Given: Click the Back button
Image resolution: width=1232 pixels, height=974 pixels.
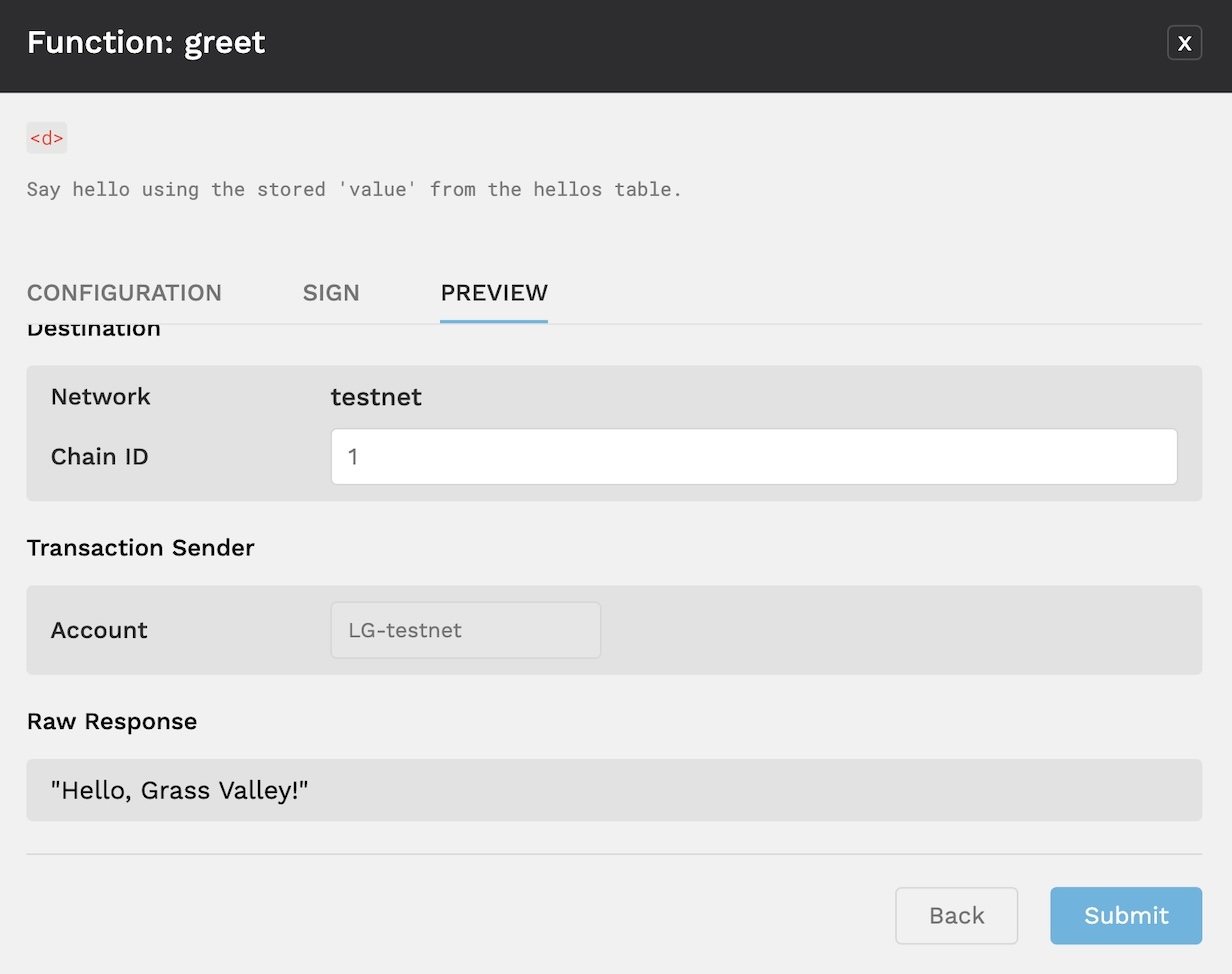Looking at the screenshot, I should (x=956, y=915).
